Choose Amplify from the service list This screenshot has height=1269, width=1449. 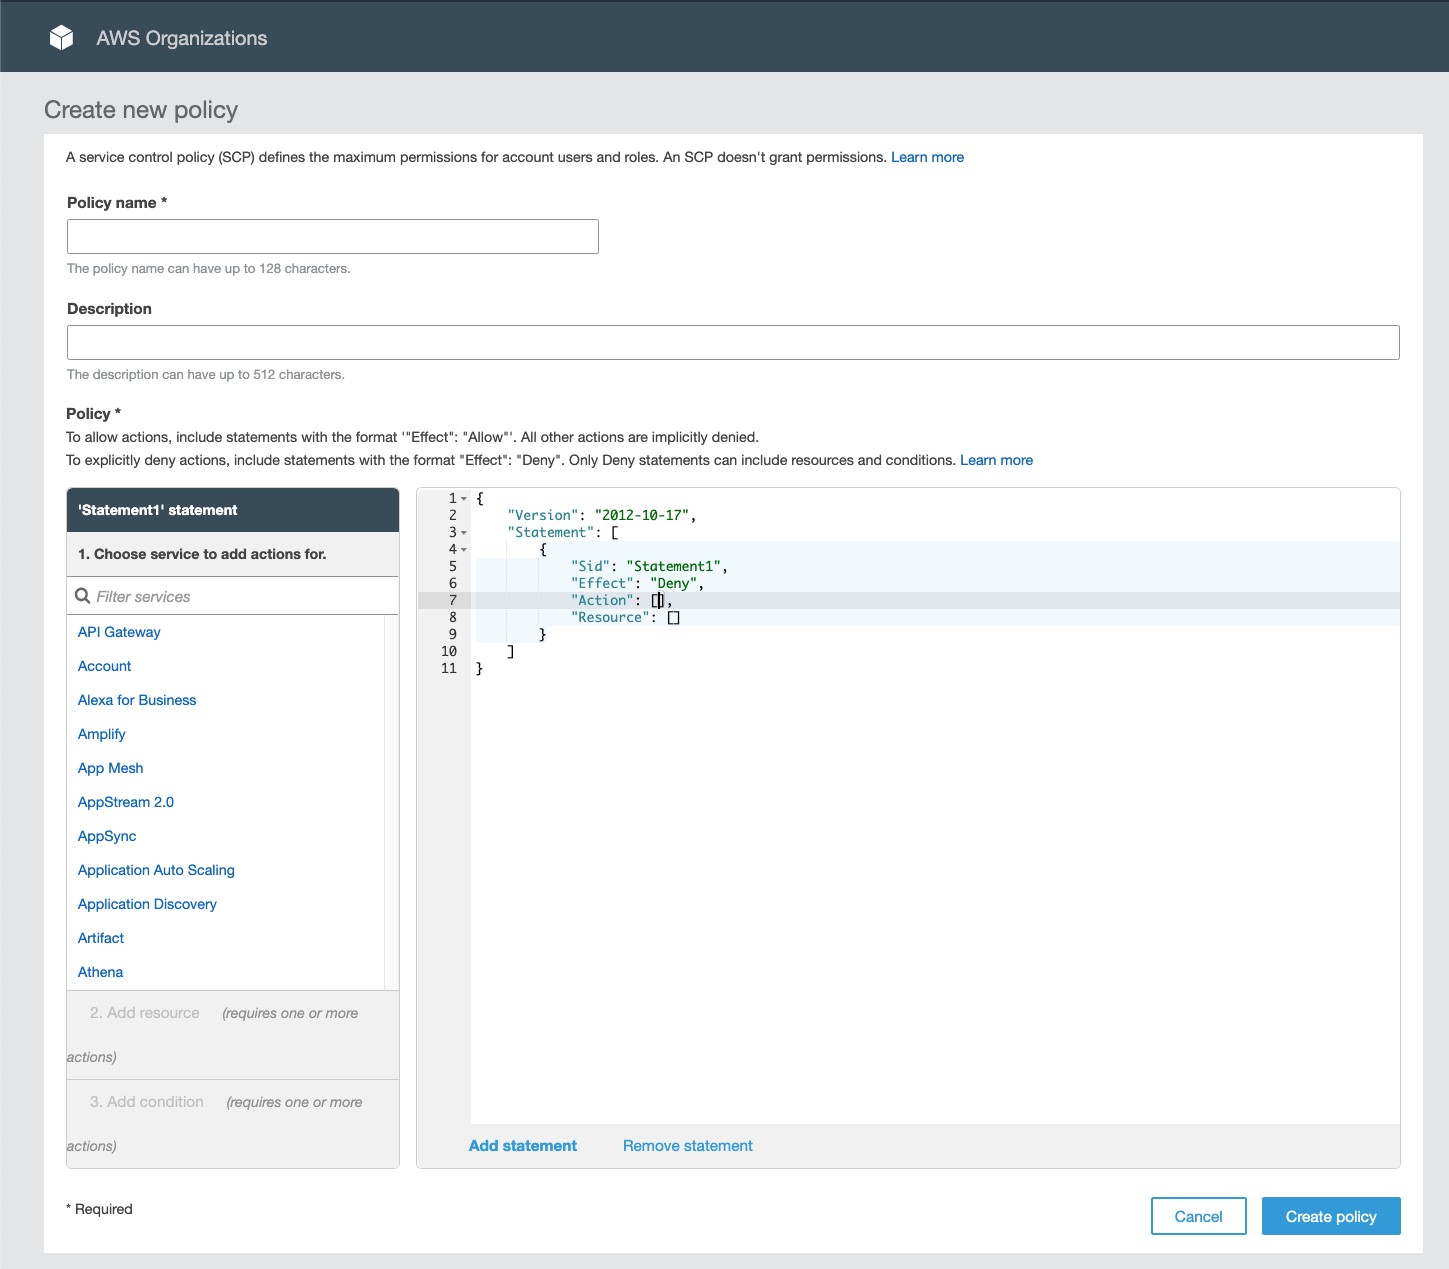pyautogui.click(x=101, y=734)
